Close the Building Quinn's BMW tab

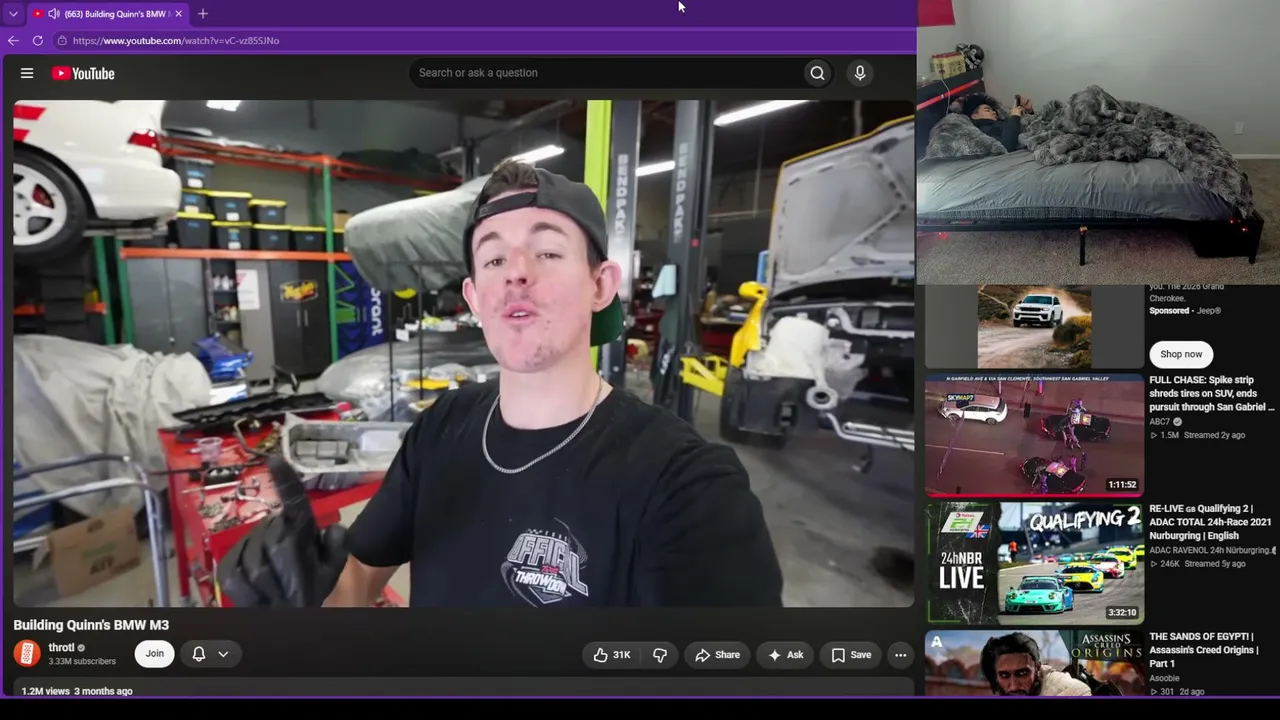(x=179, y=14)
